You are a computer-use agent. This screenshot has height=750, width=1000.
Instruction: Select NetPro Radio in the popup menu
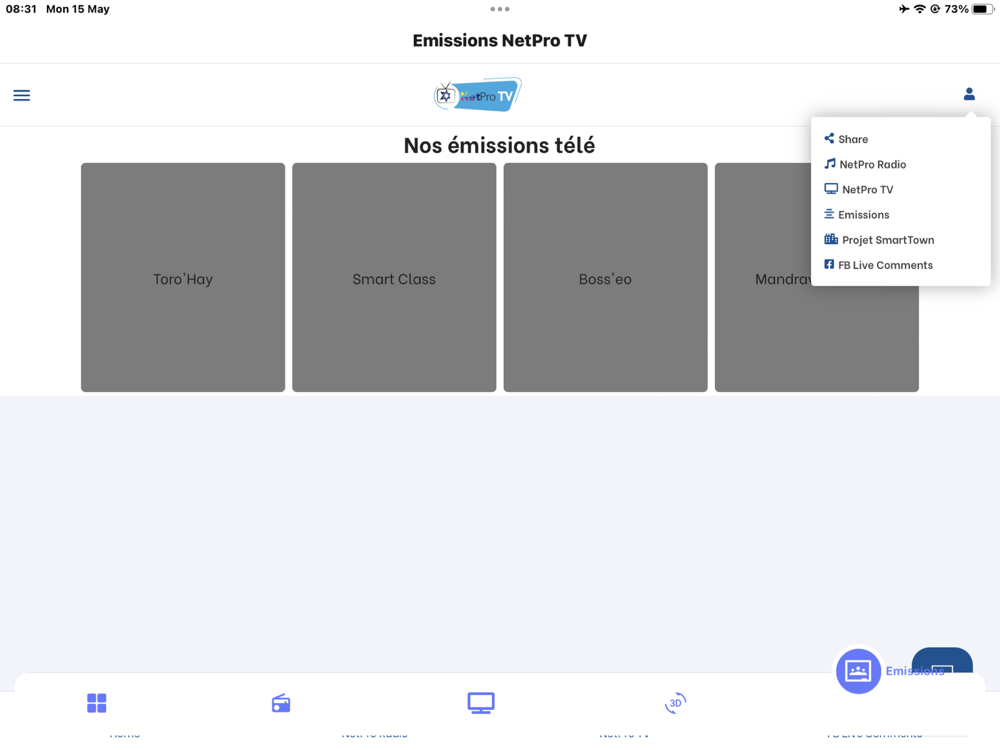[x=871, y=164]
